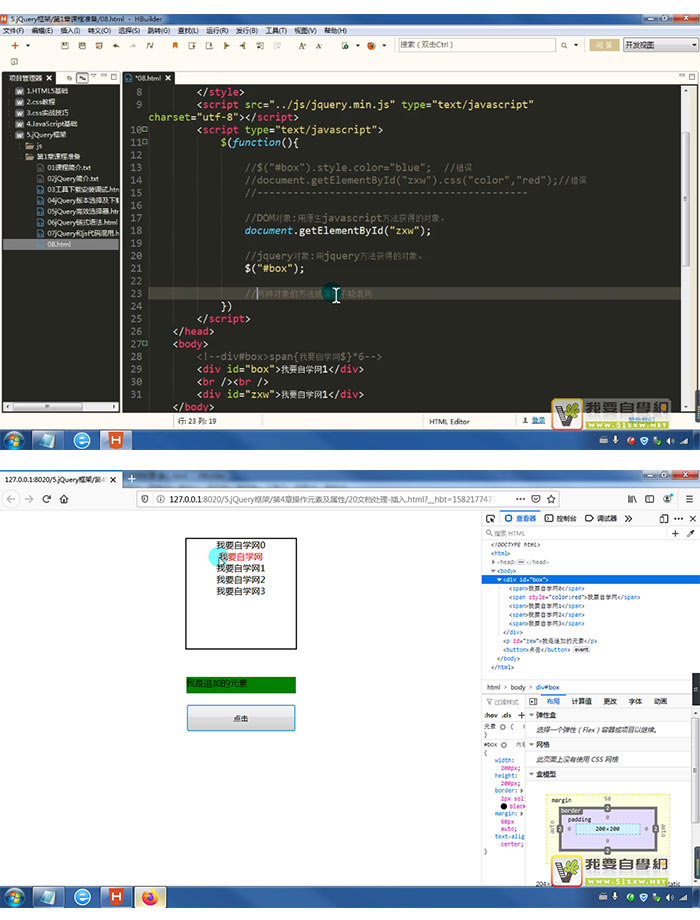Viewport: 700px width, 920px height.
Task: Show more devtools tabs with double chevron
Action: point(628,519)
